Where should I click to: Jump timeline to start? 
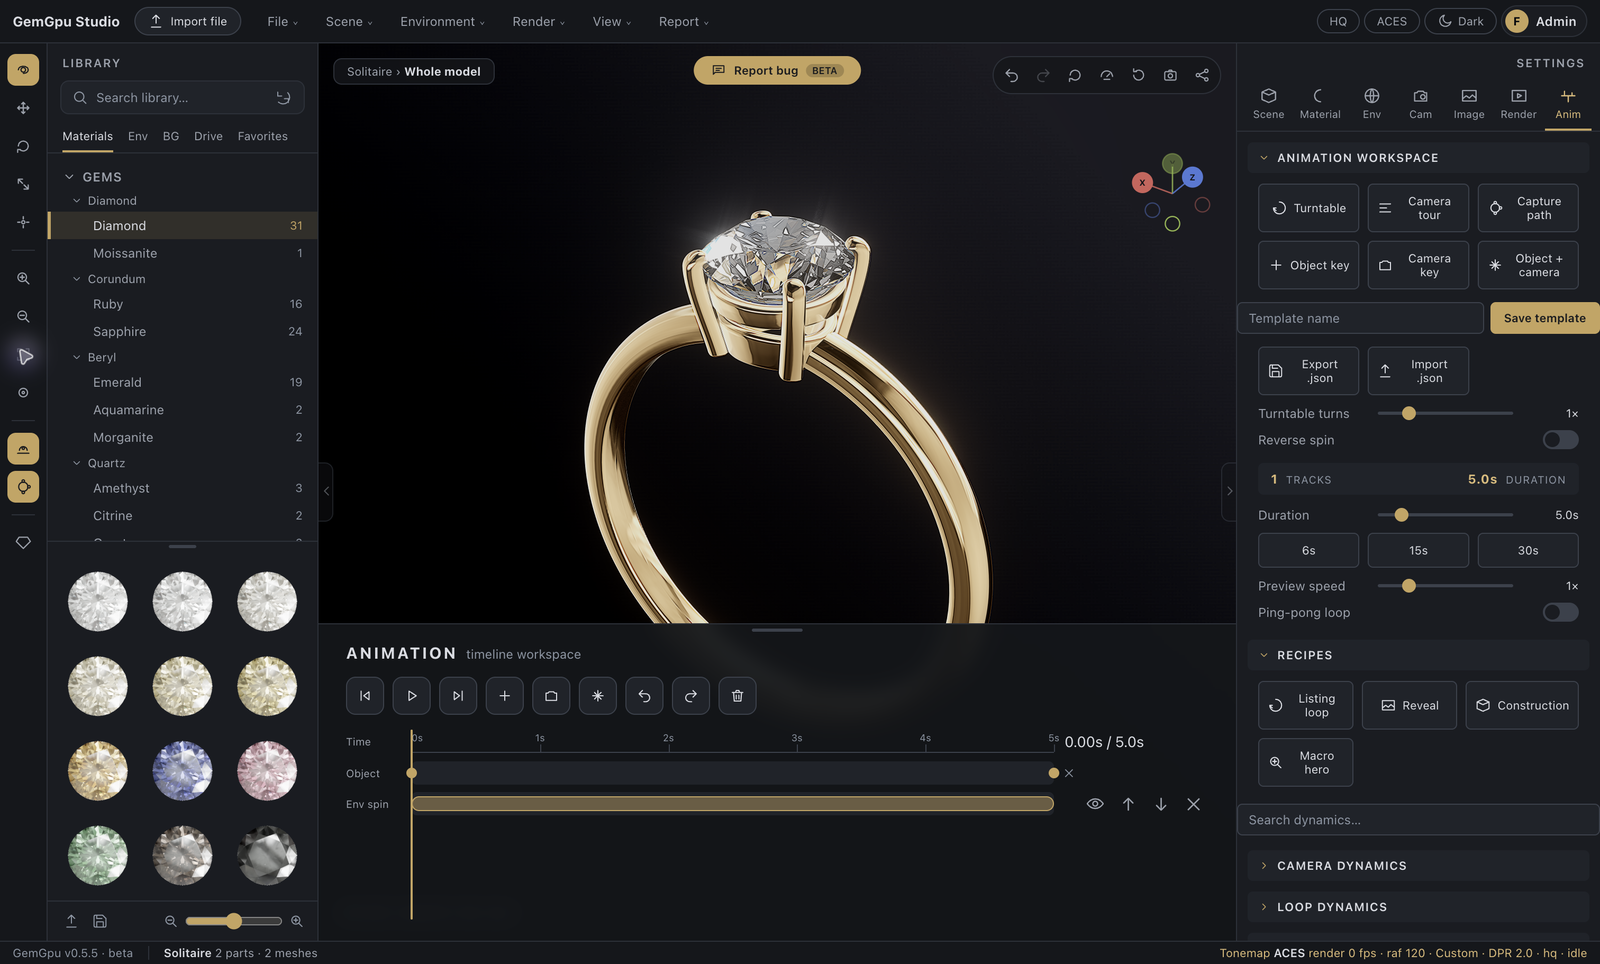tap(365, 696)
